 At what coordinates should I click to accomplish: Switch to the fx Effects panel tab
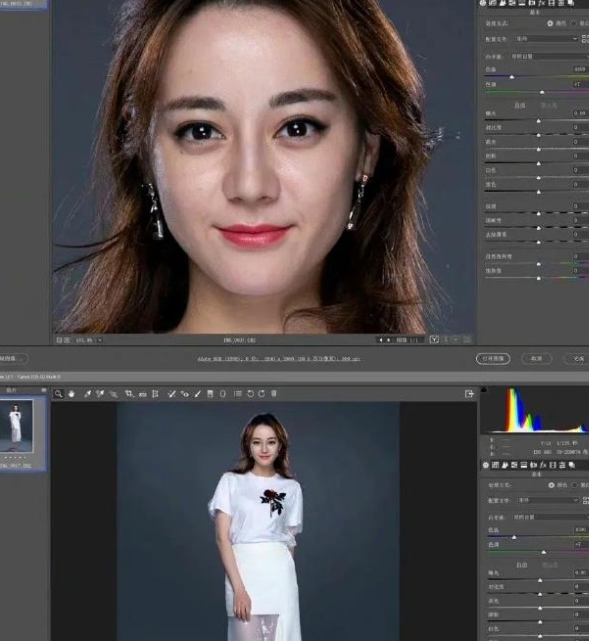coord(543,465)
